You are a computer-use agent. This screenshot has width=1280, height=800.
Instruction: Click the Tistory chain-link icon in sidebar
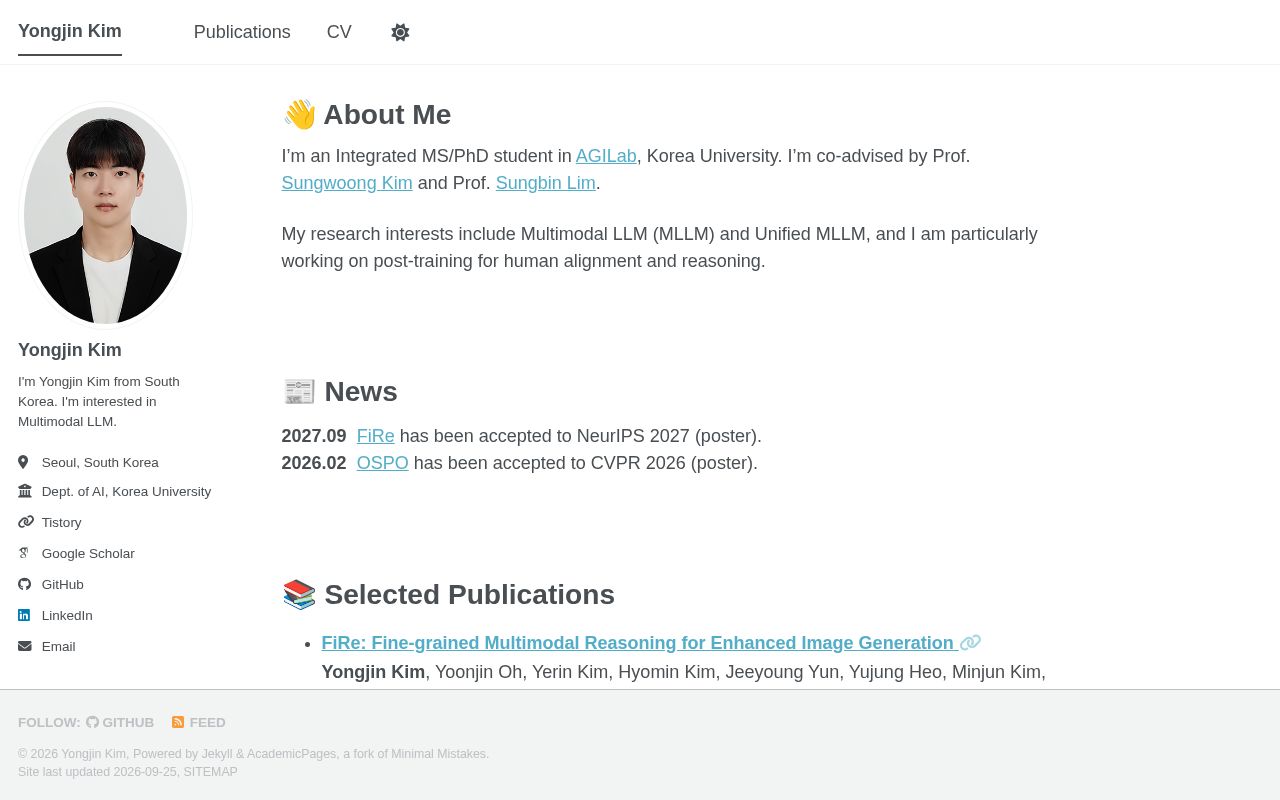click(26, 522)
